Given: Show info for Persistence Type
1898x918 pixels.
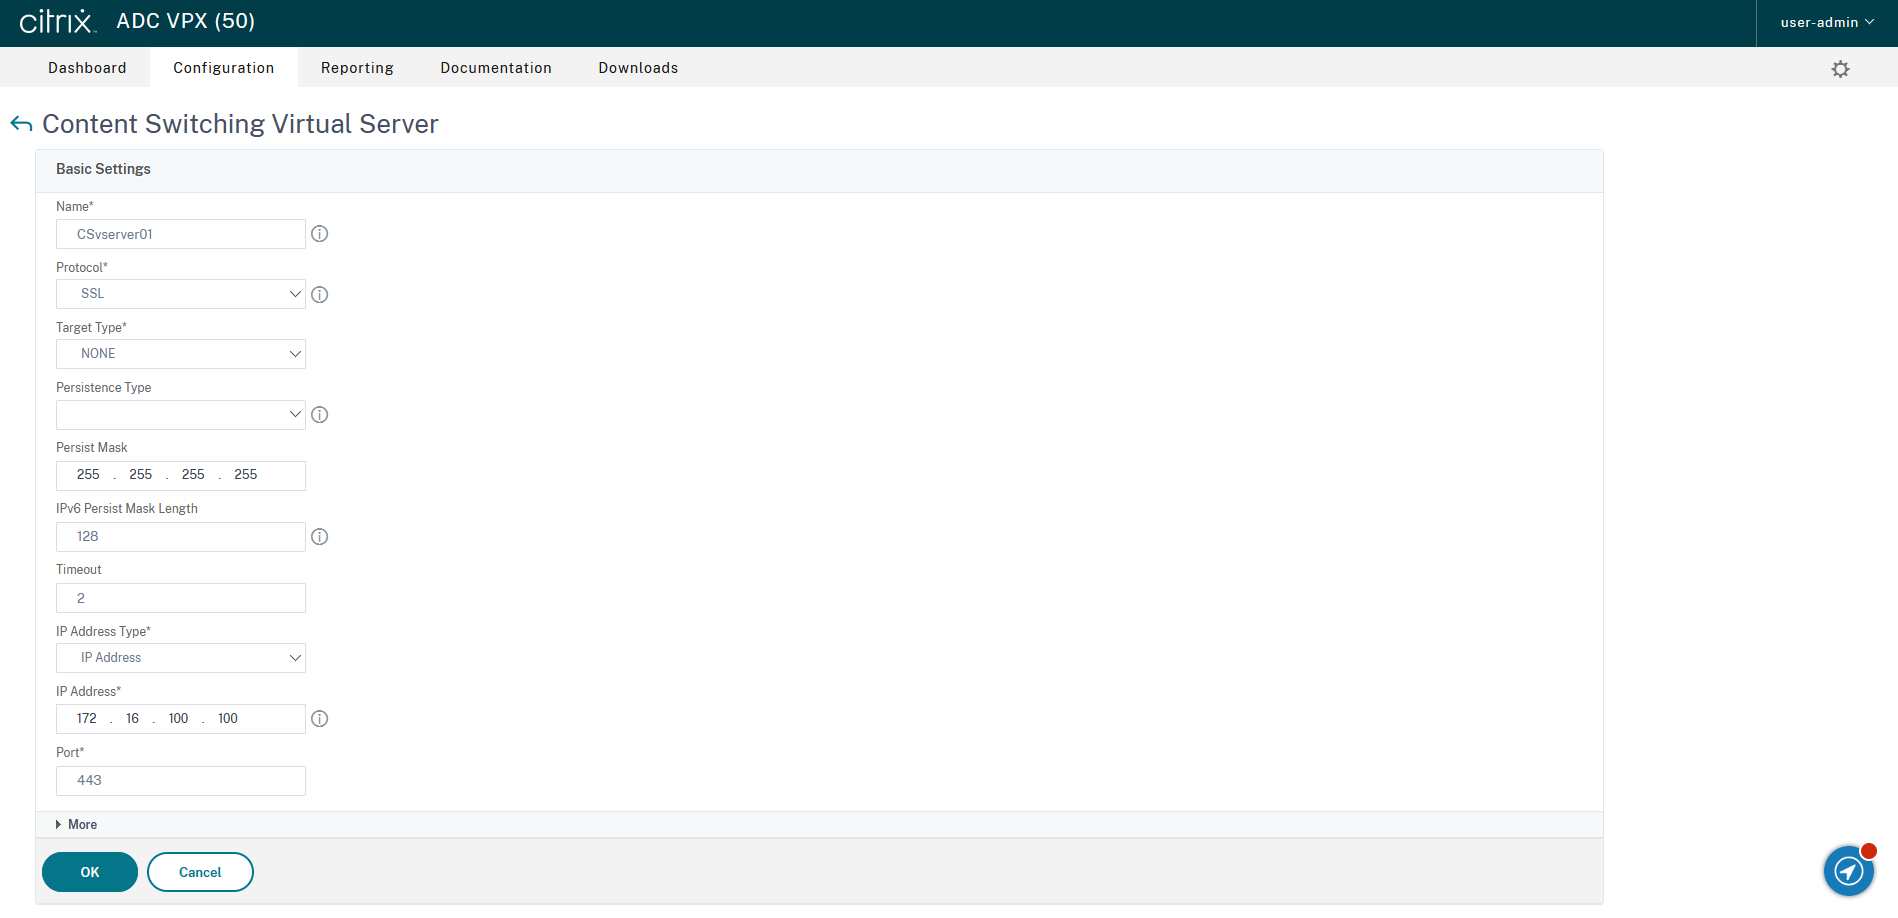Looking at the screenshot, I should [x=320, y=415].
